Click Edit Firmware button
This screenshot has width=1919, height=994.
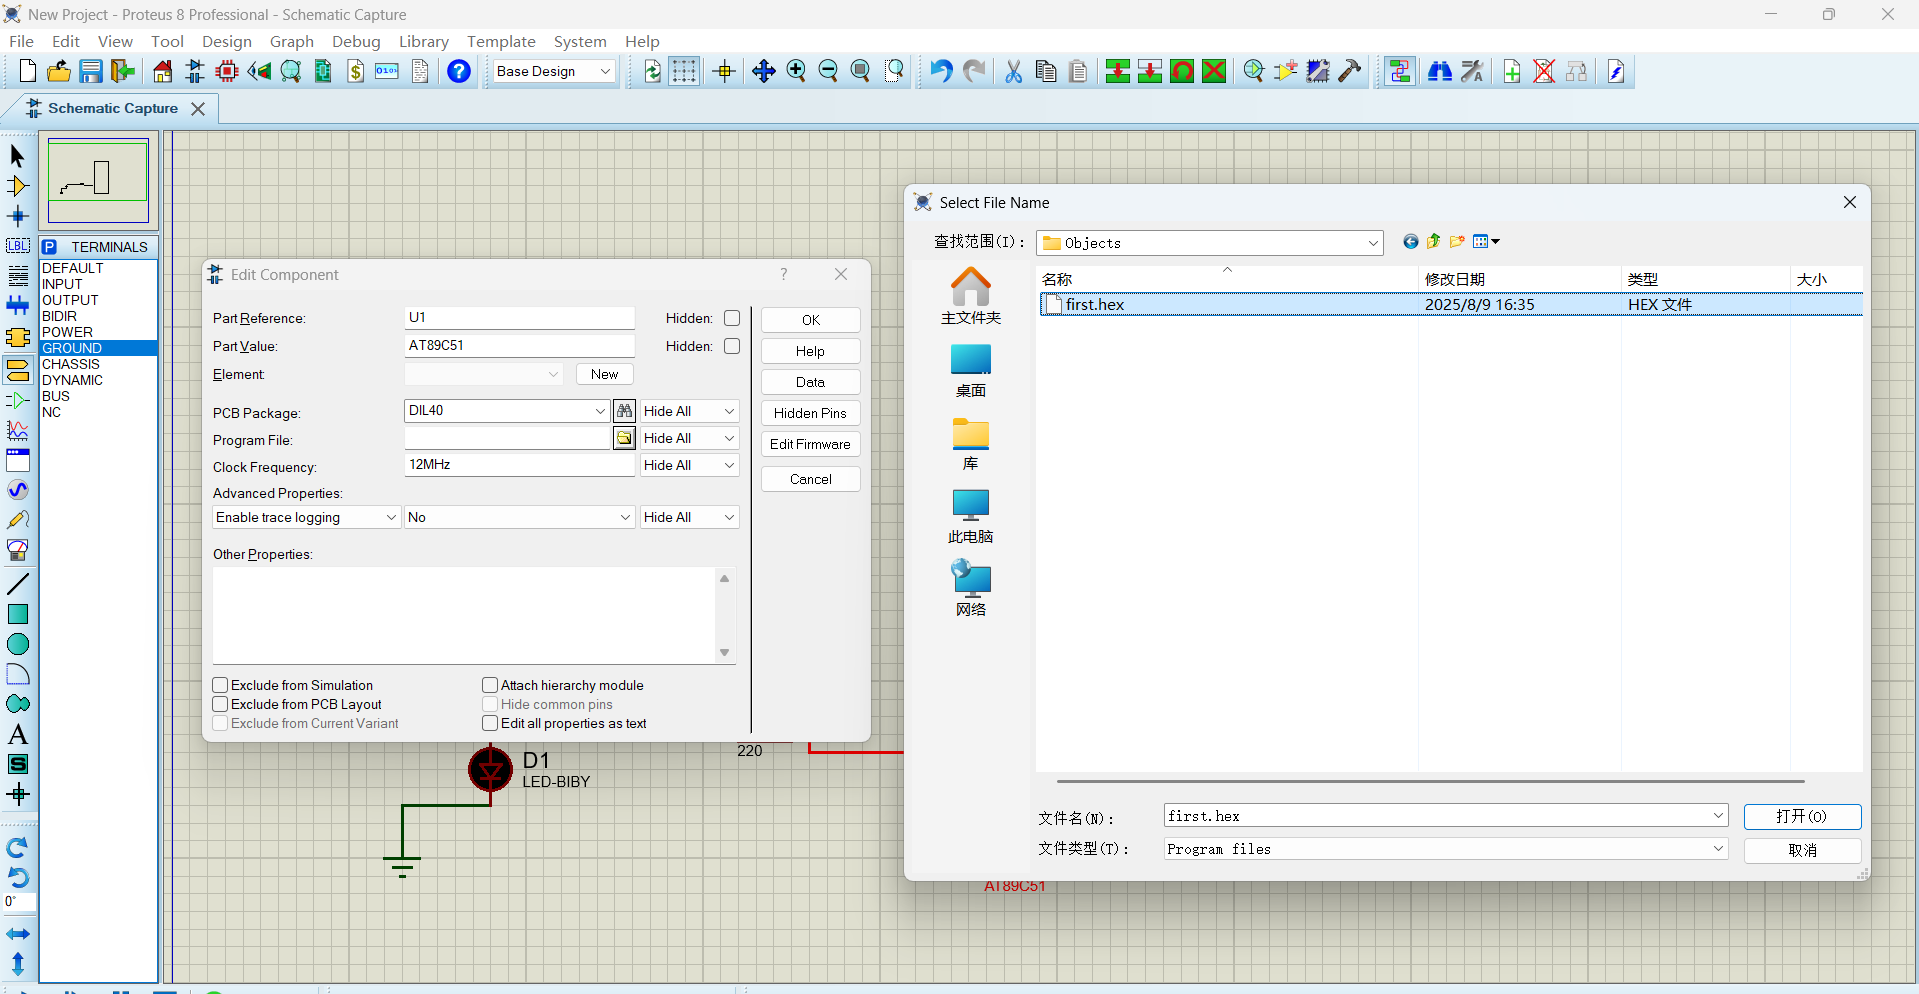[811, 444]
